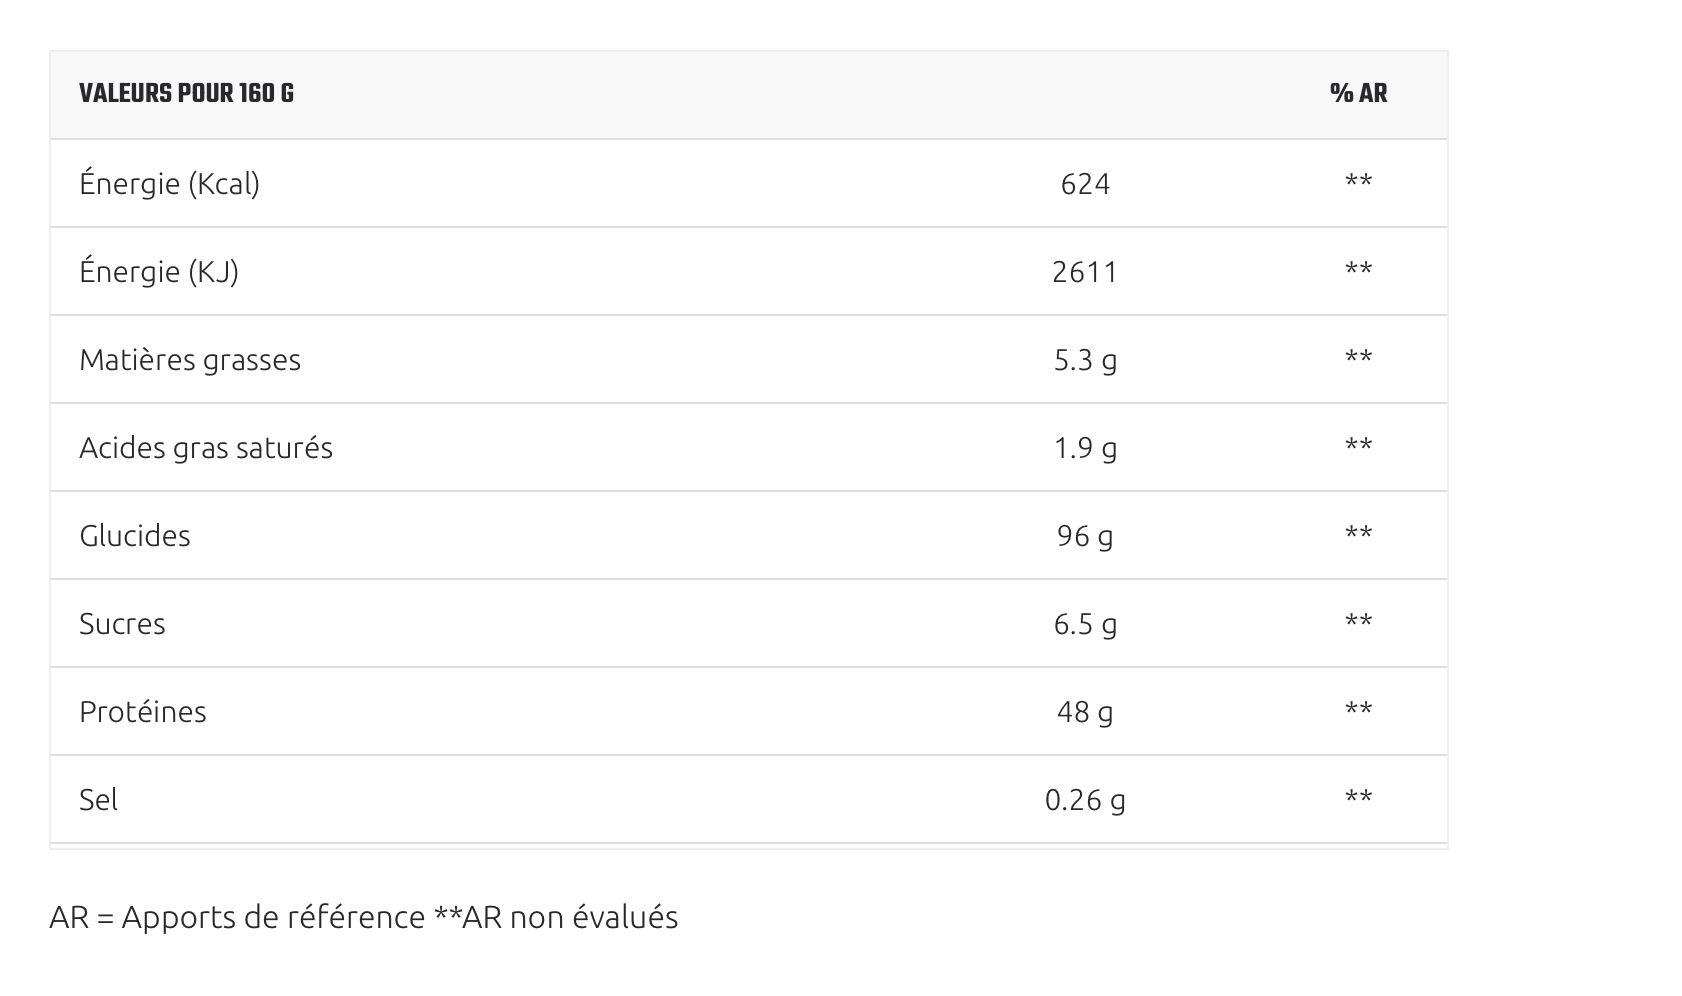Select the 'Glucides' row label
Screen dimensions: 1682x996
[135, 536]
